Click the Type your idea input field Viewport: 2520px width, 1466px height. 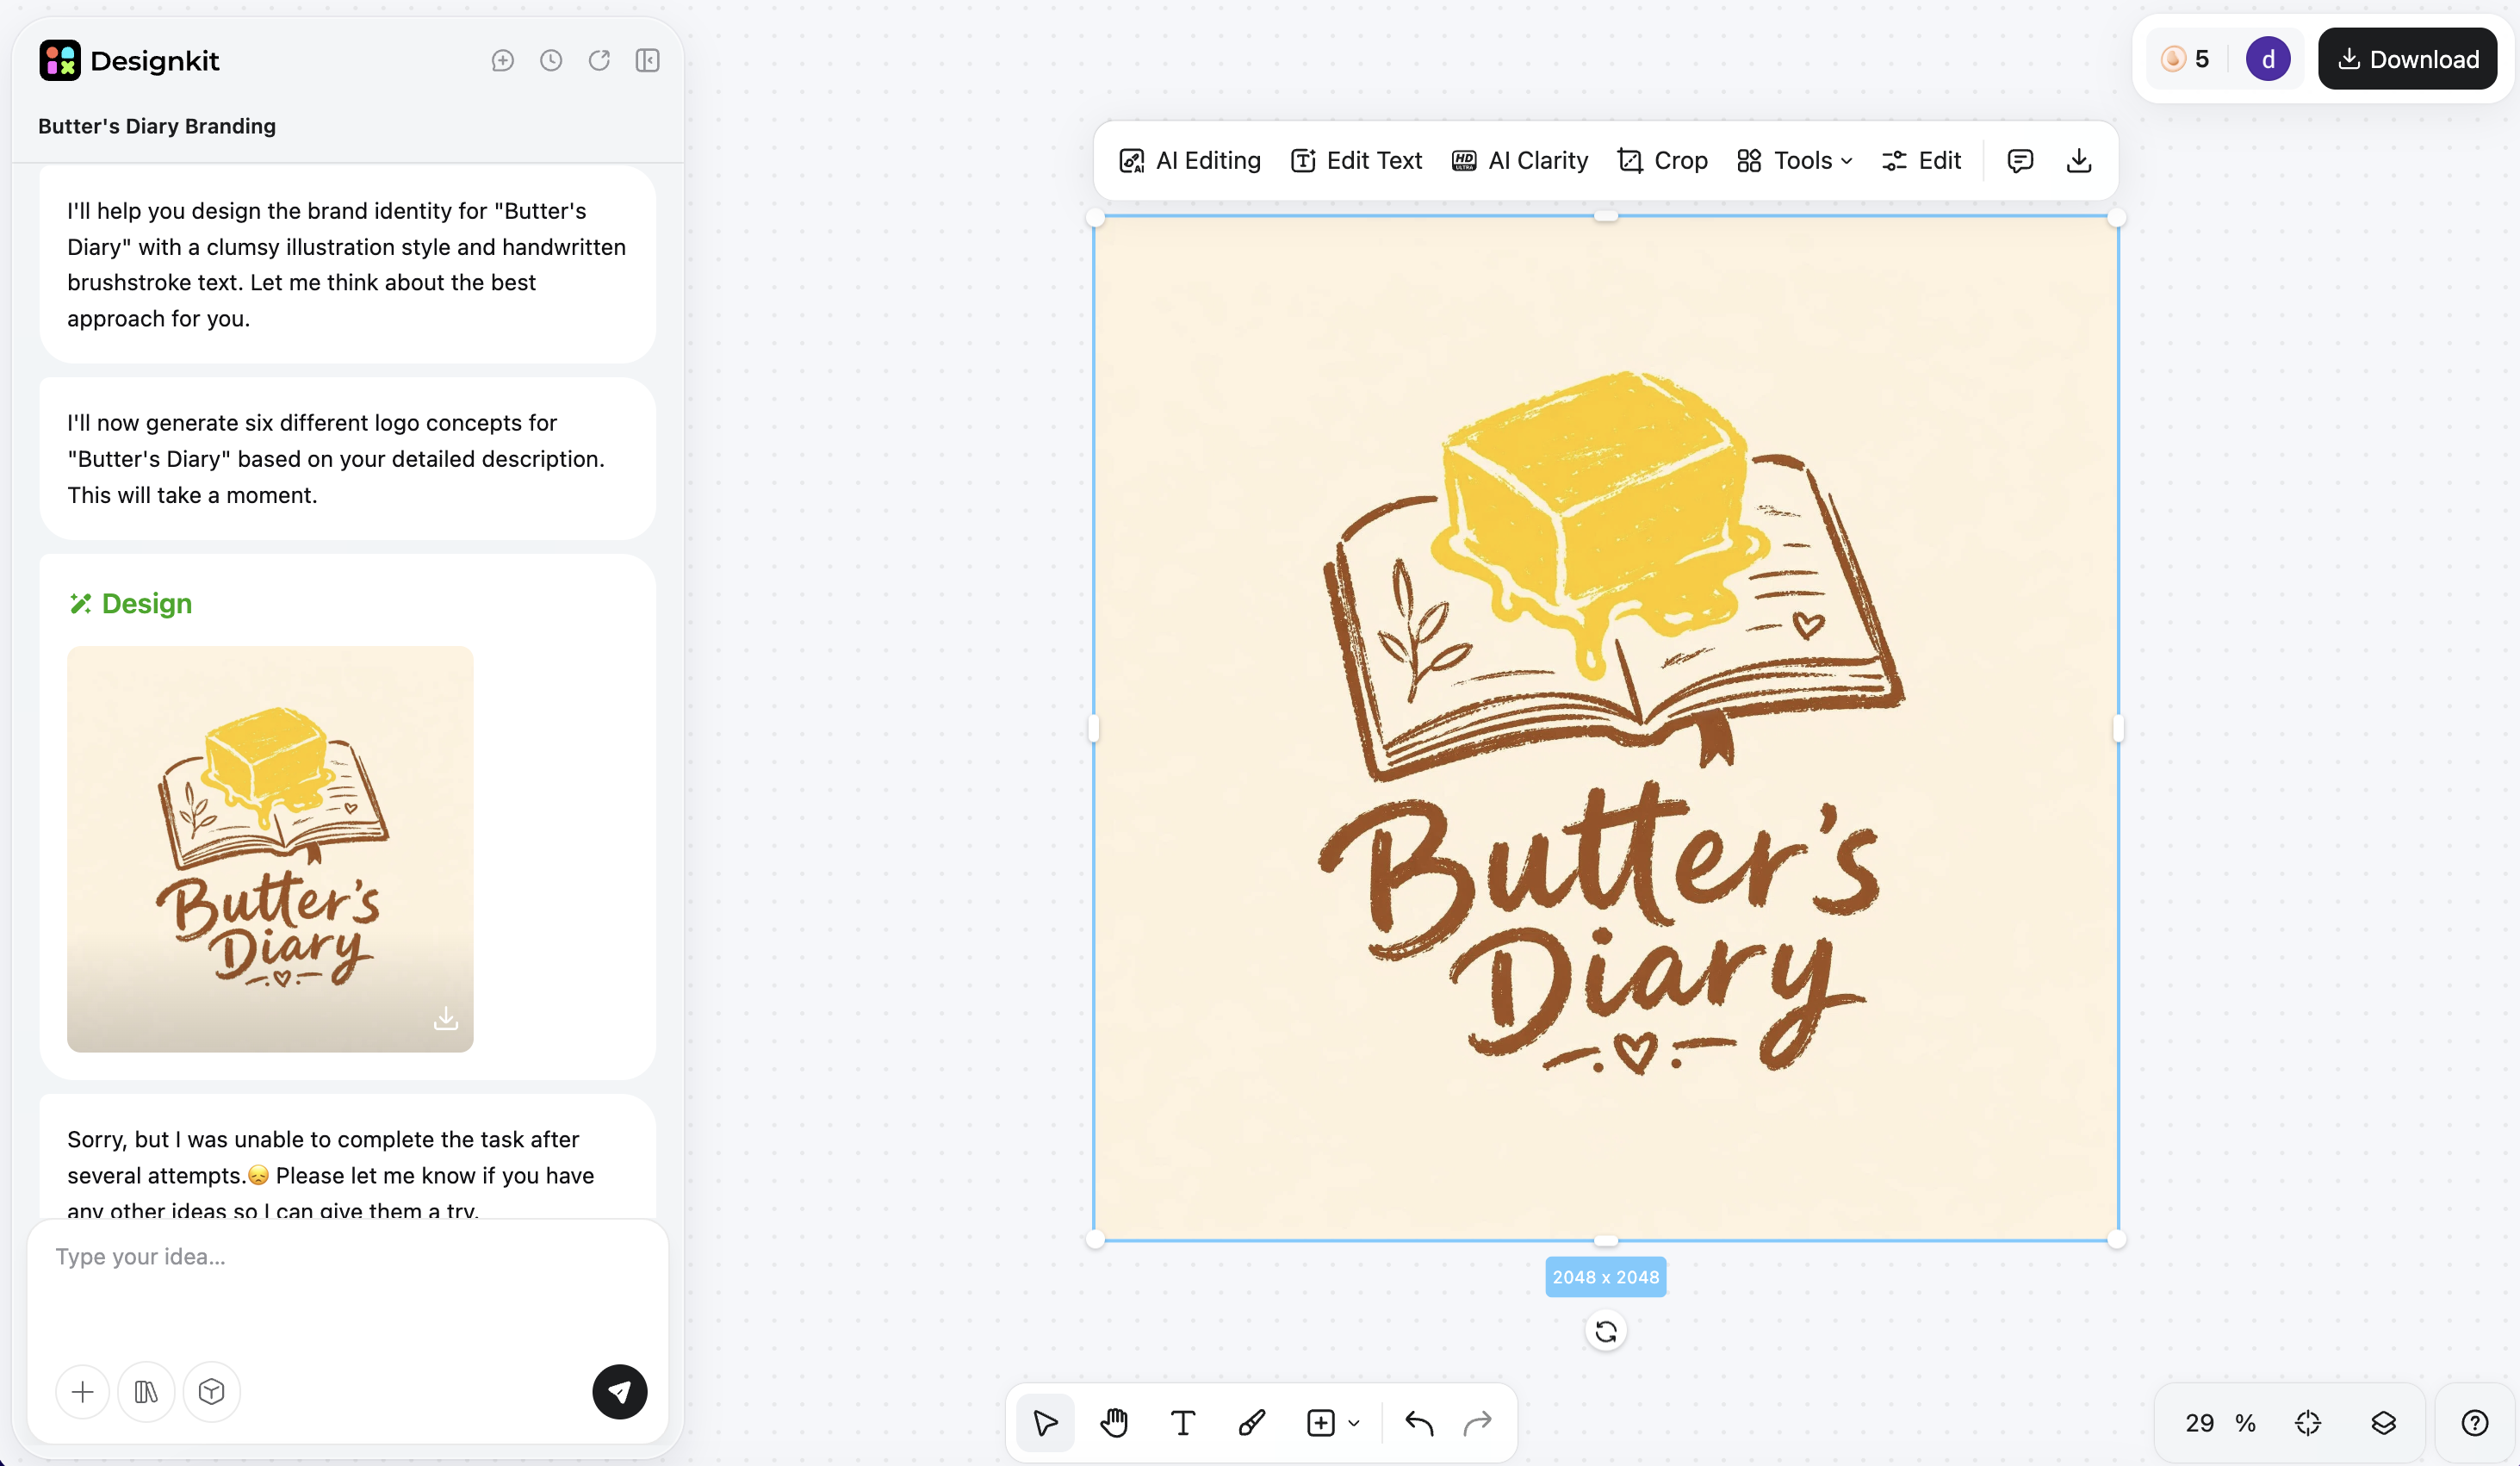tap(347, 1290)
